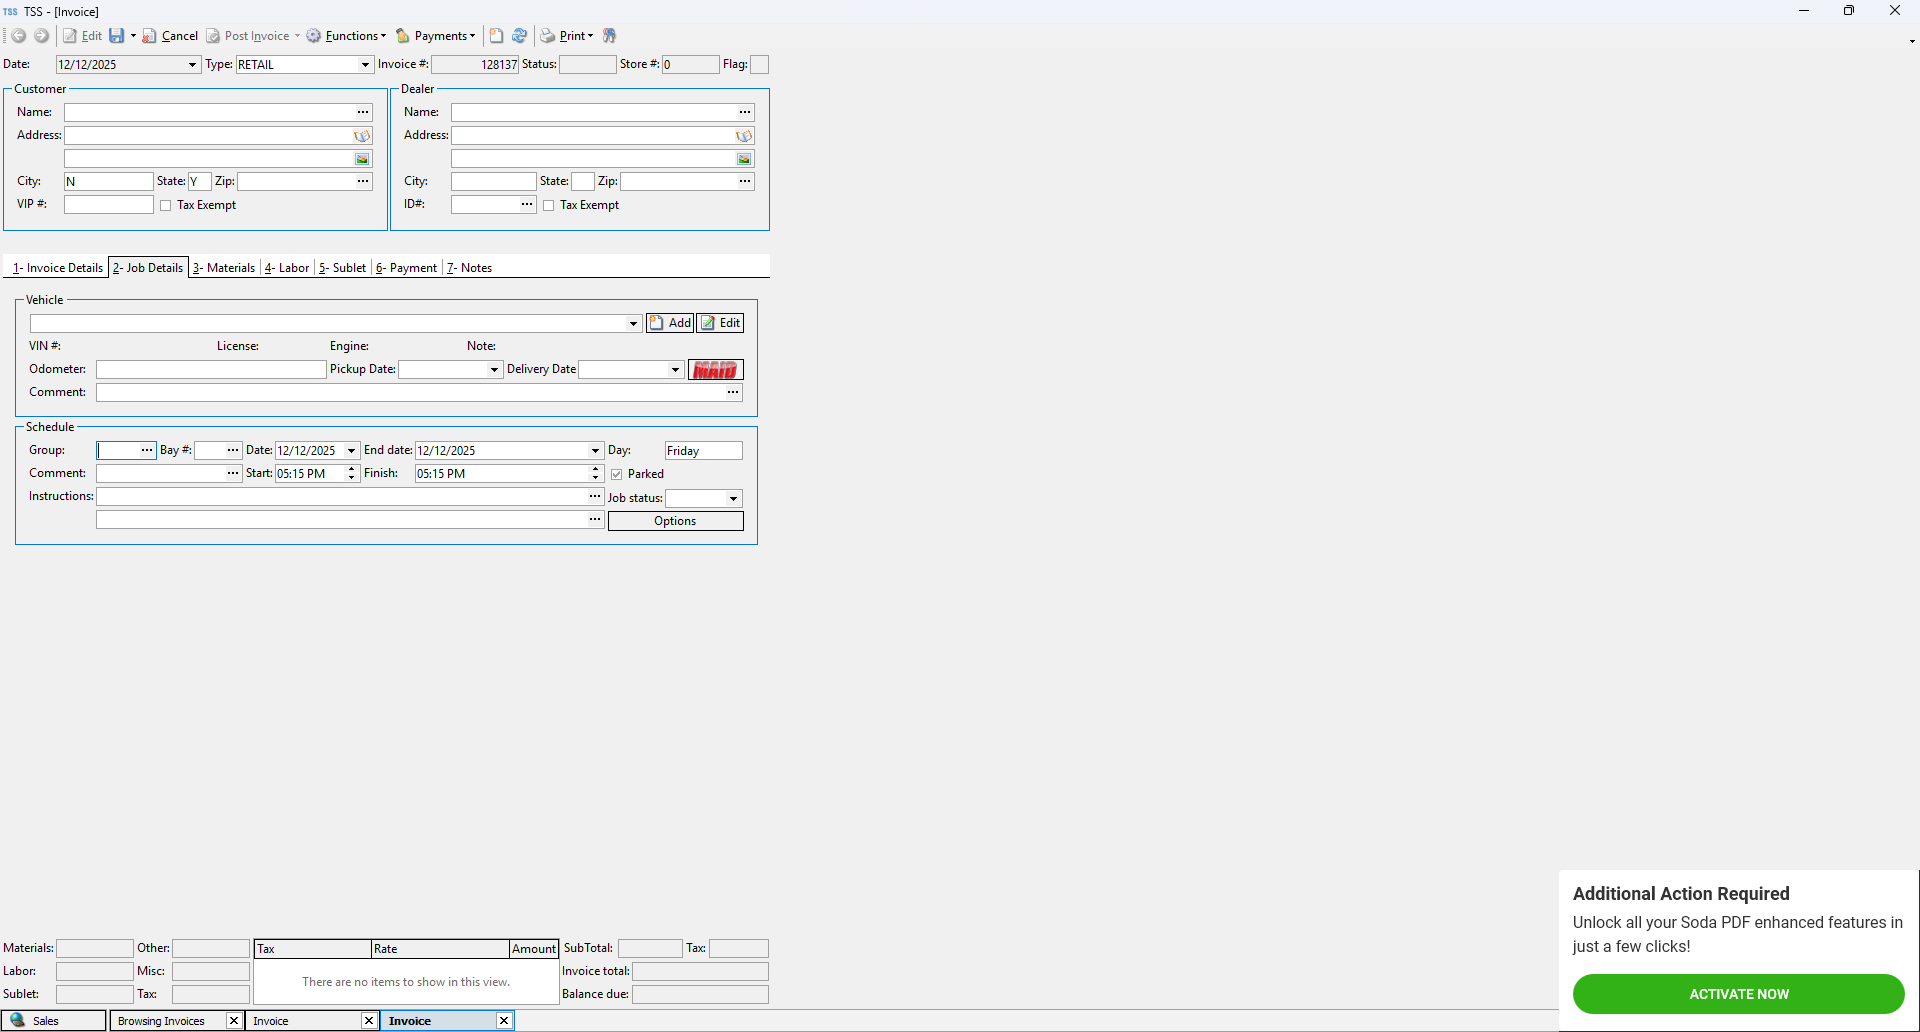
Task: Click the Save floppy disk icon
Action: point(117,36)
